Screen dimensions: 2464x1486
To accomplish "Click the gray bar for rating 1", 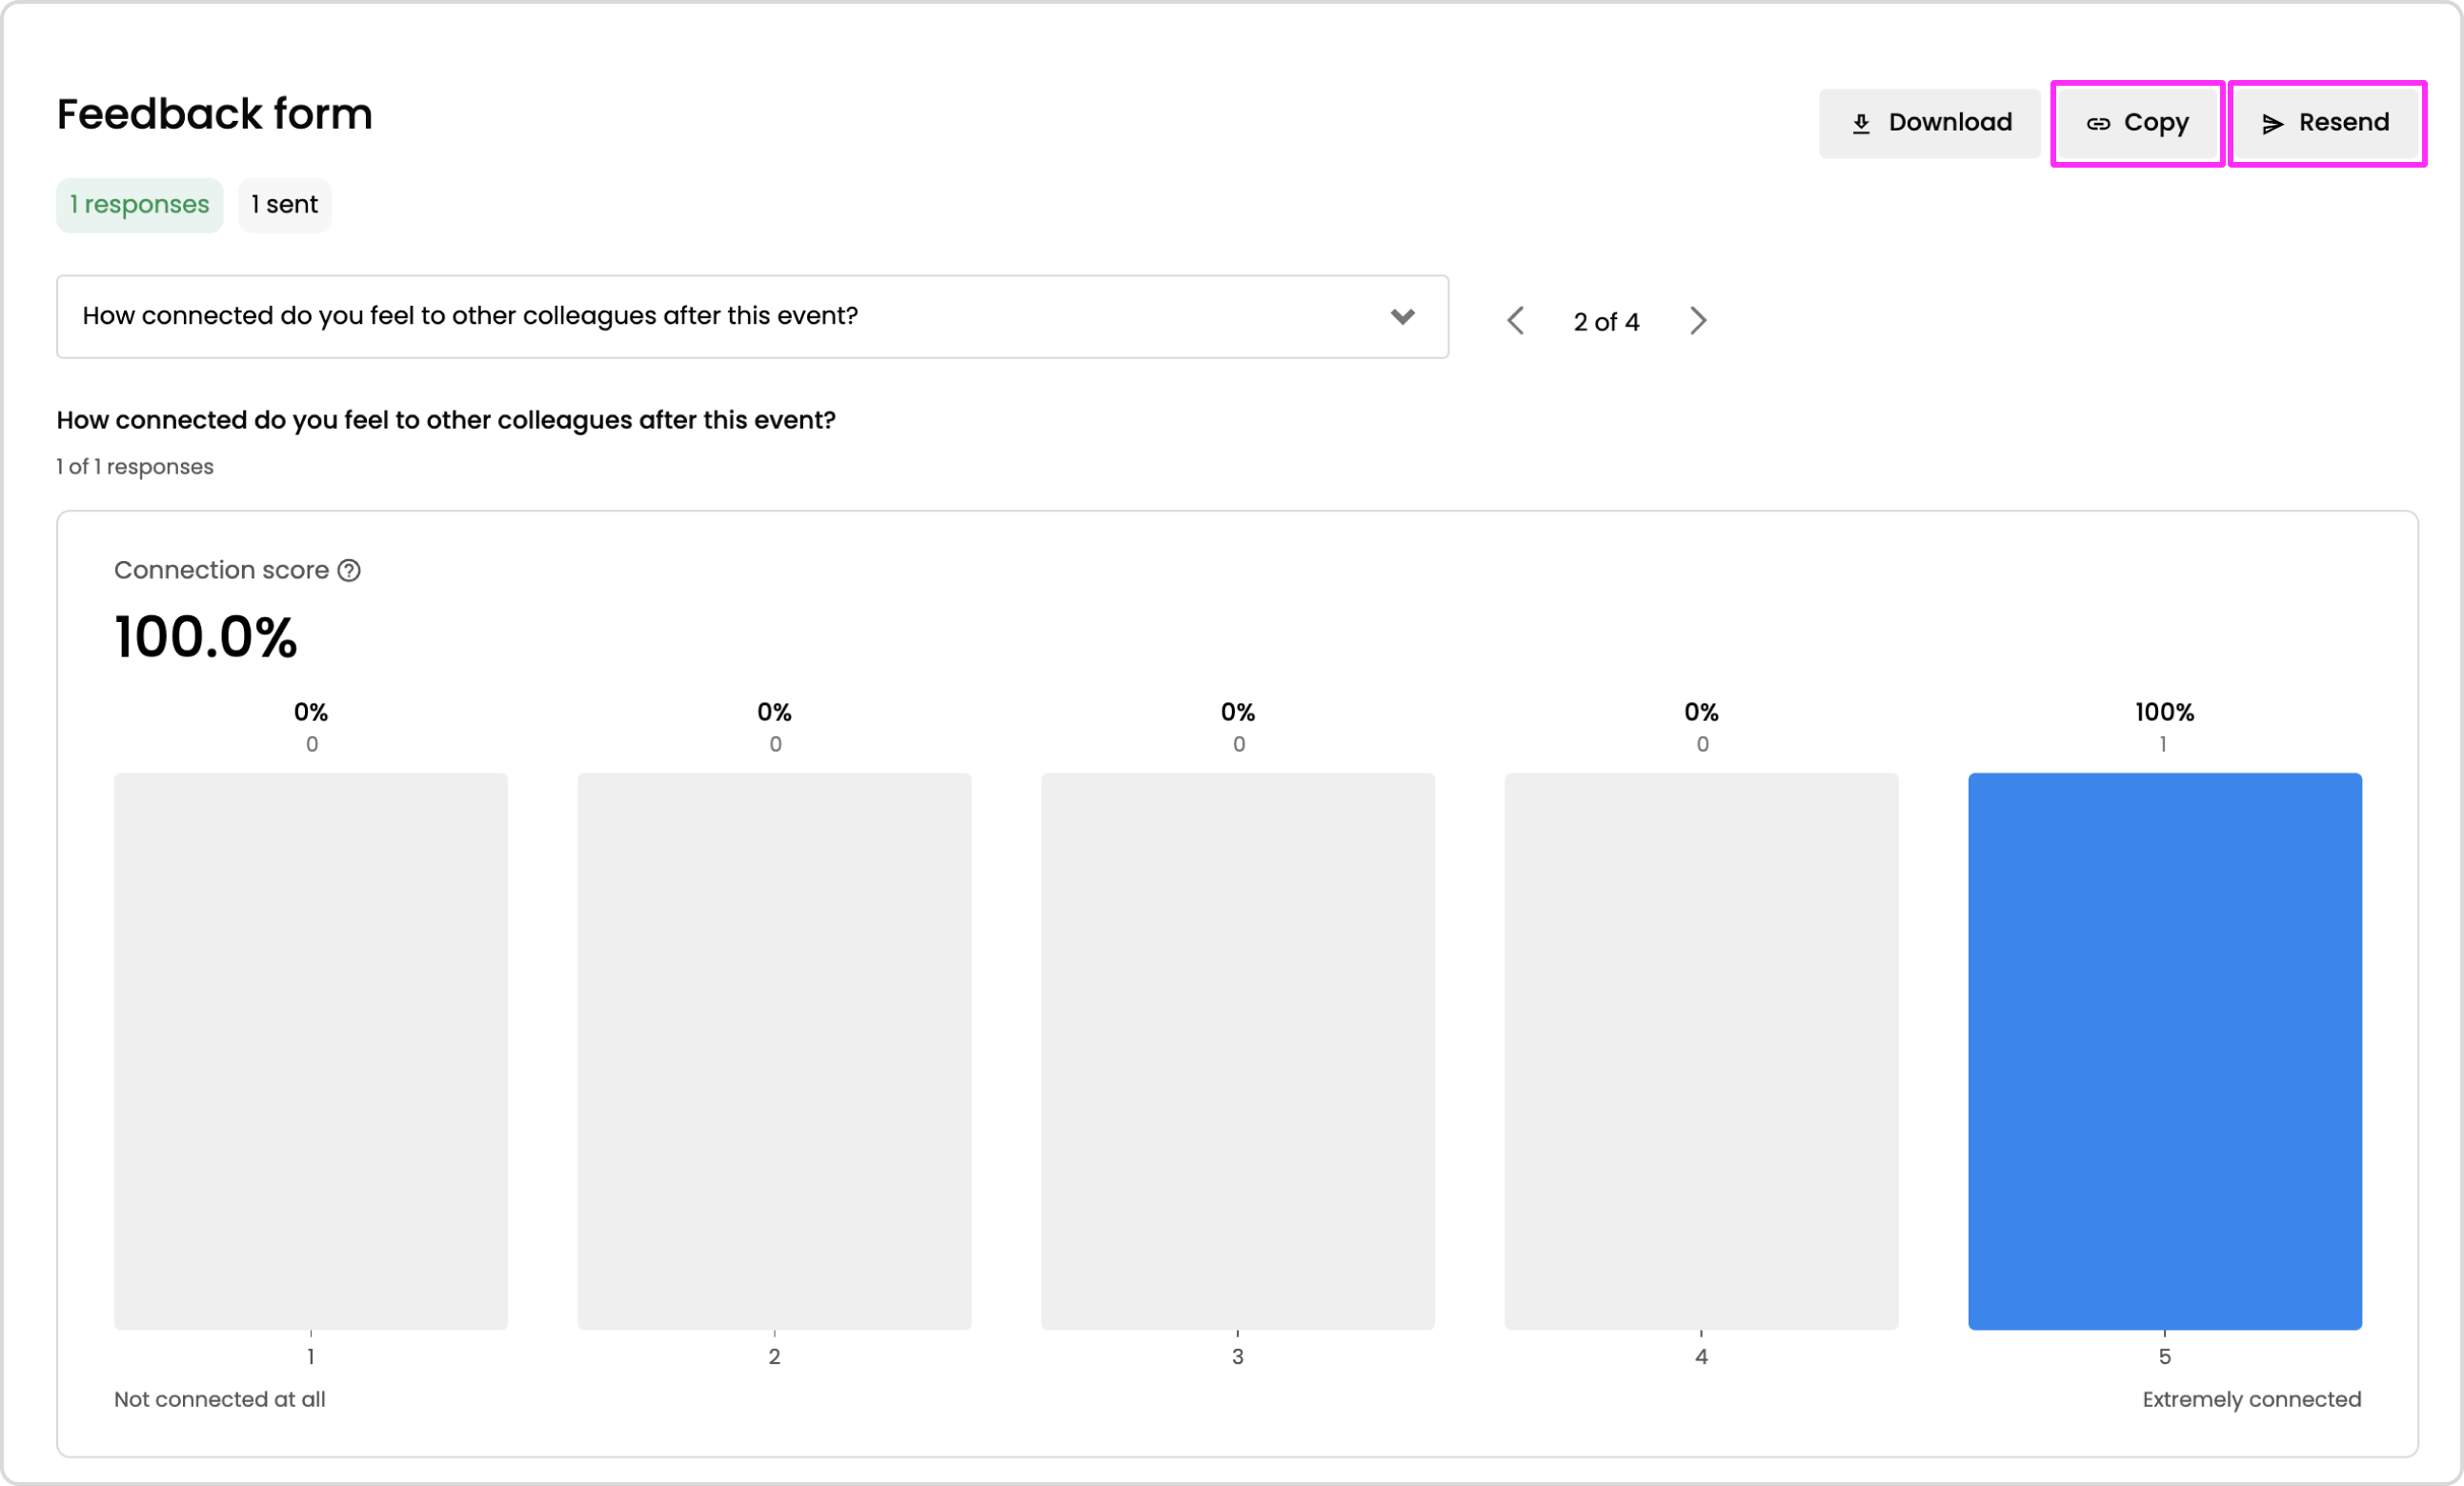I will [x=311, y=1051].
